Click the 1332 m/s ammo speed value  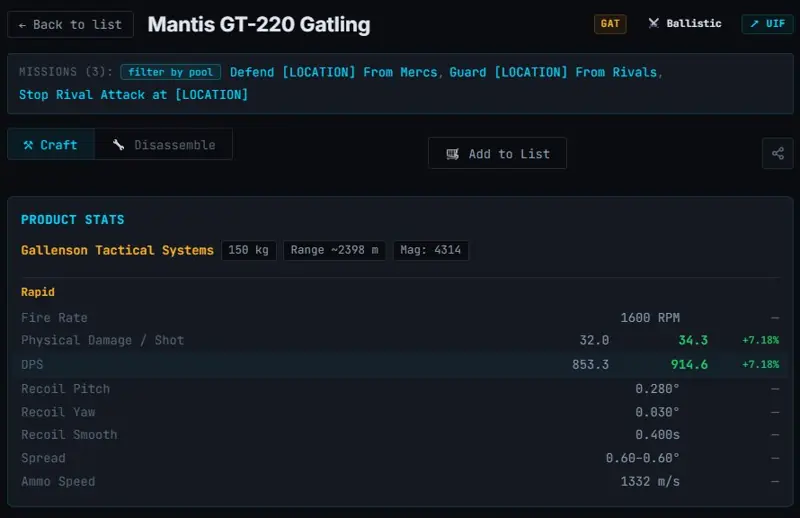click(650, 481)
